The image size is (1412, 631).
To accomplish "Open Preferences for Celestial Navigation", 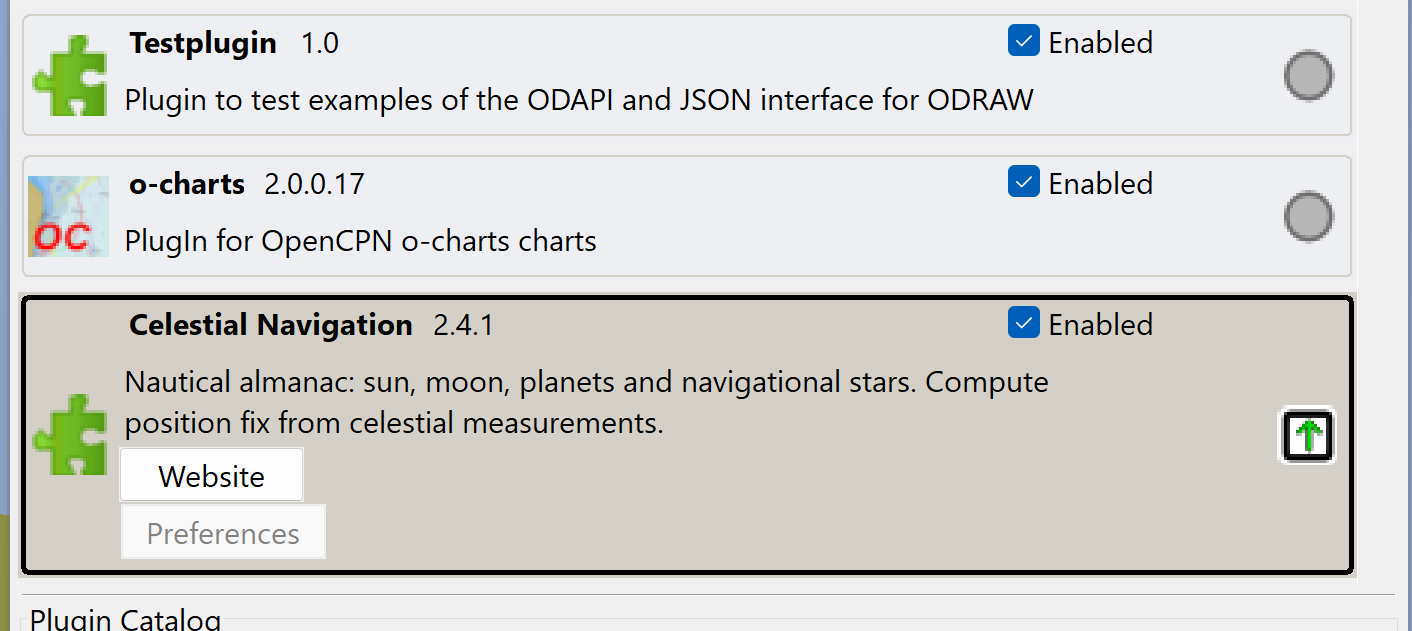I will pos(222,532).
